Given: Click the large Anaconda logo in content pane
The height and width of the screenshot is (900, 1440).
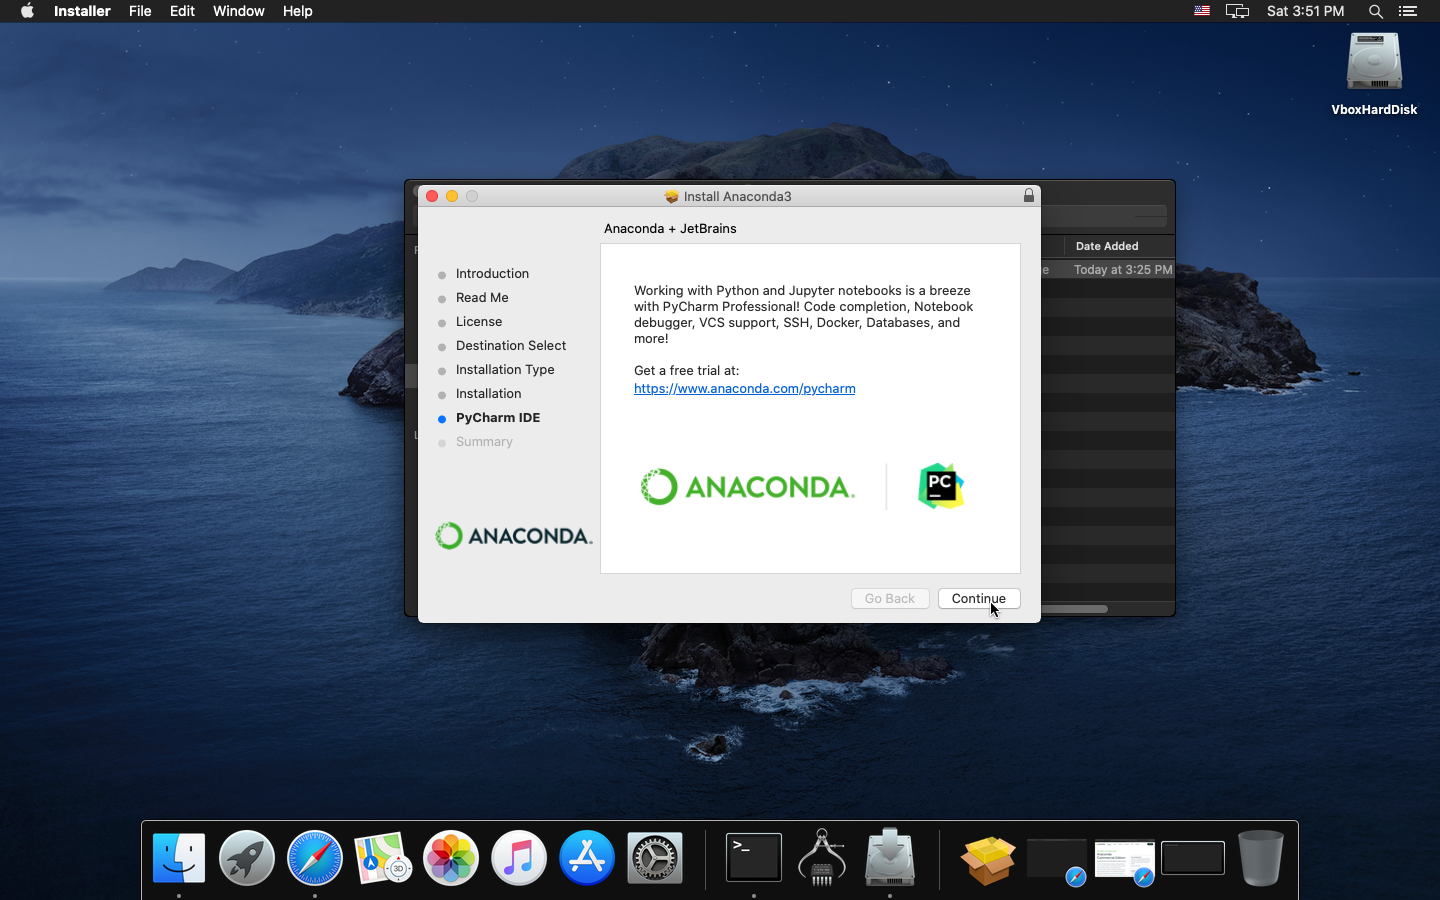Looking at the screenshot, I should coord(748,487).
